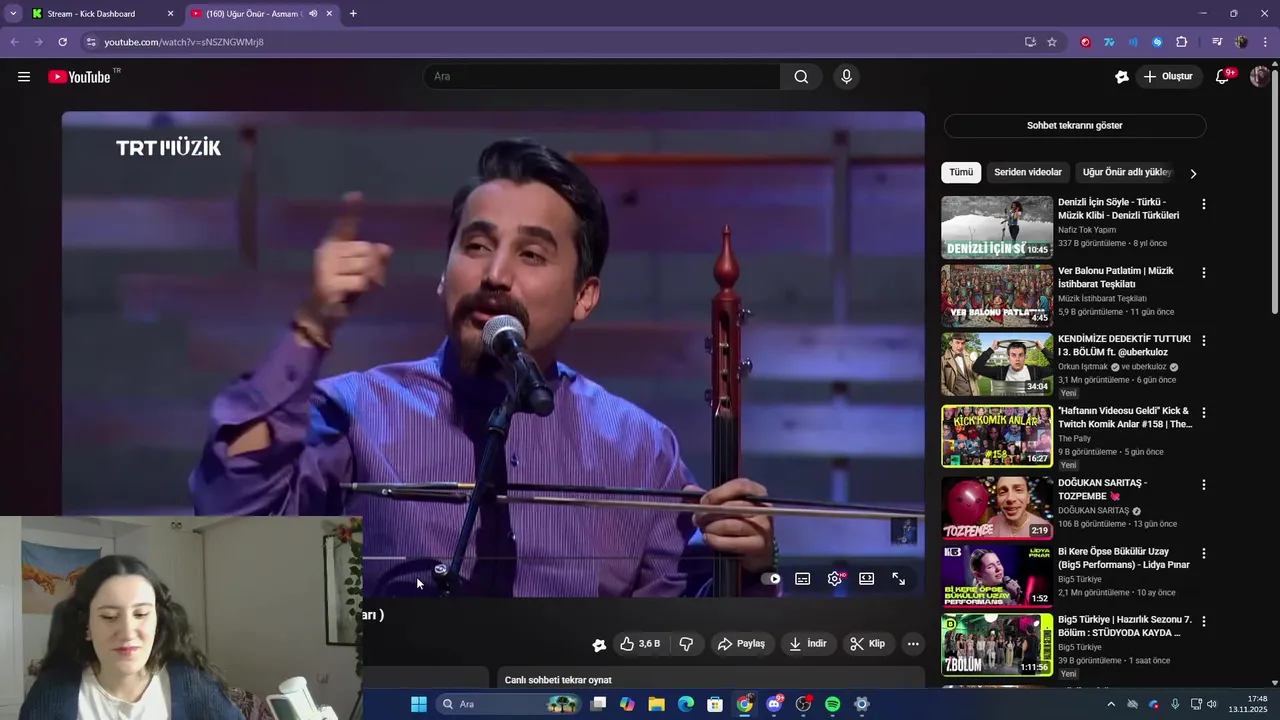Open options for Big5 Türkiye Hazırlık Sezonu video
Image resolution: width=1280 pixels, height=720 pixels.
(x=1204, y=621)
